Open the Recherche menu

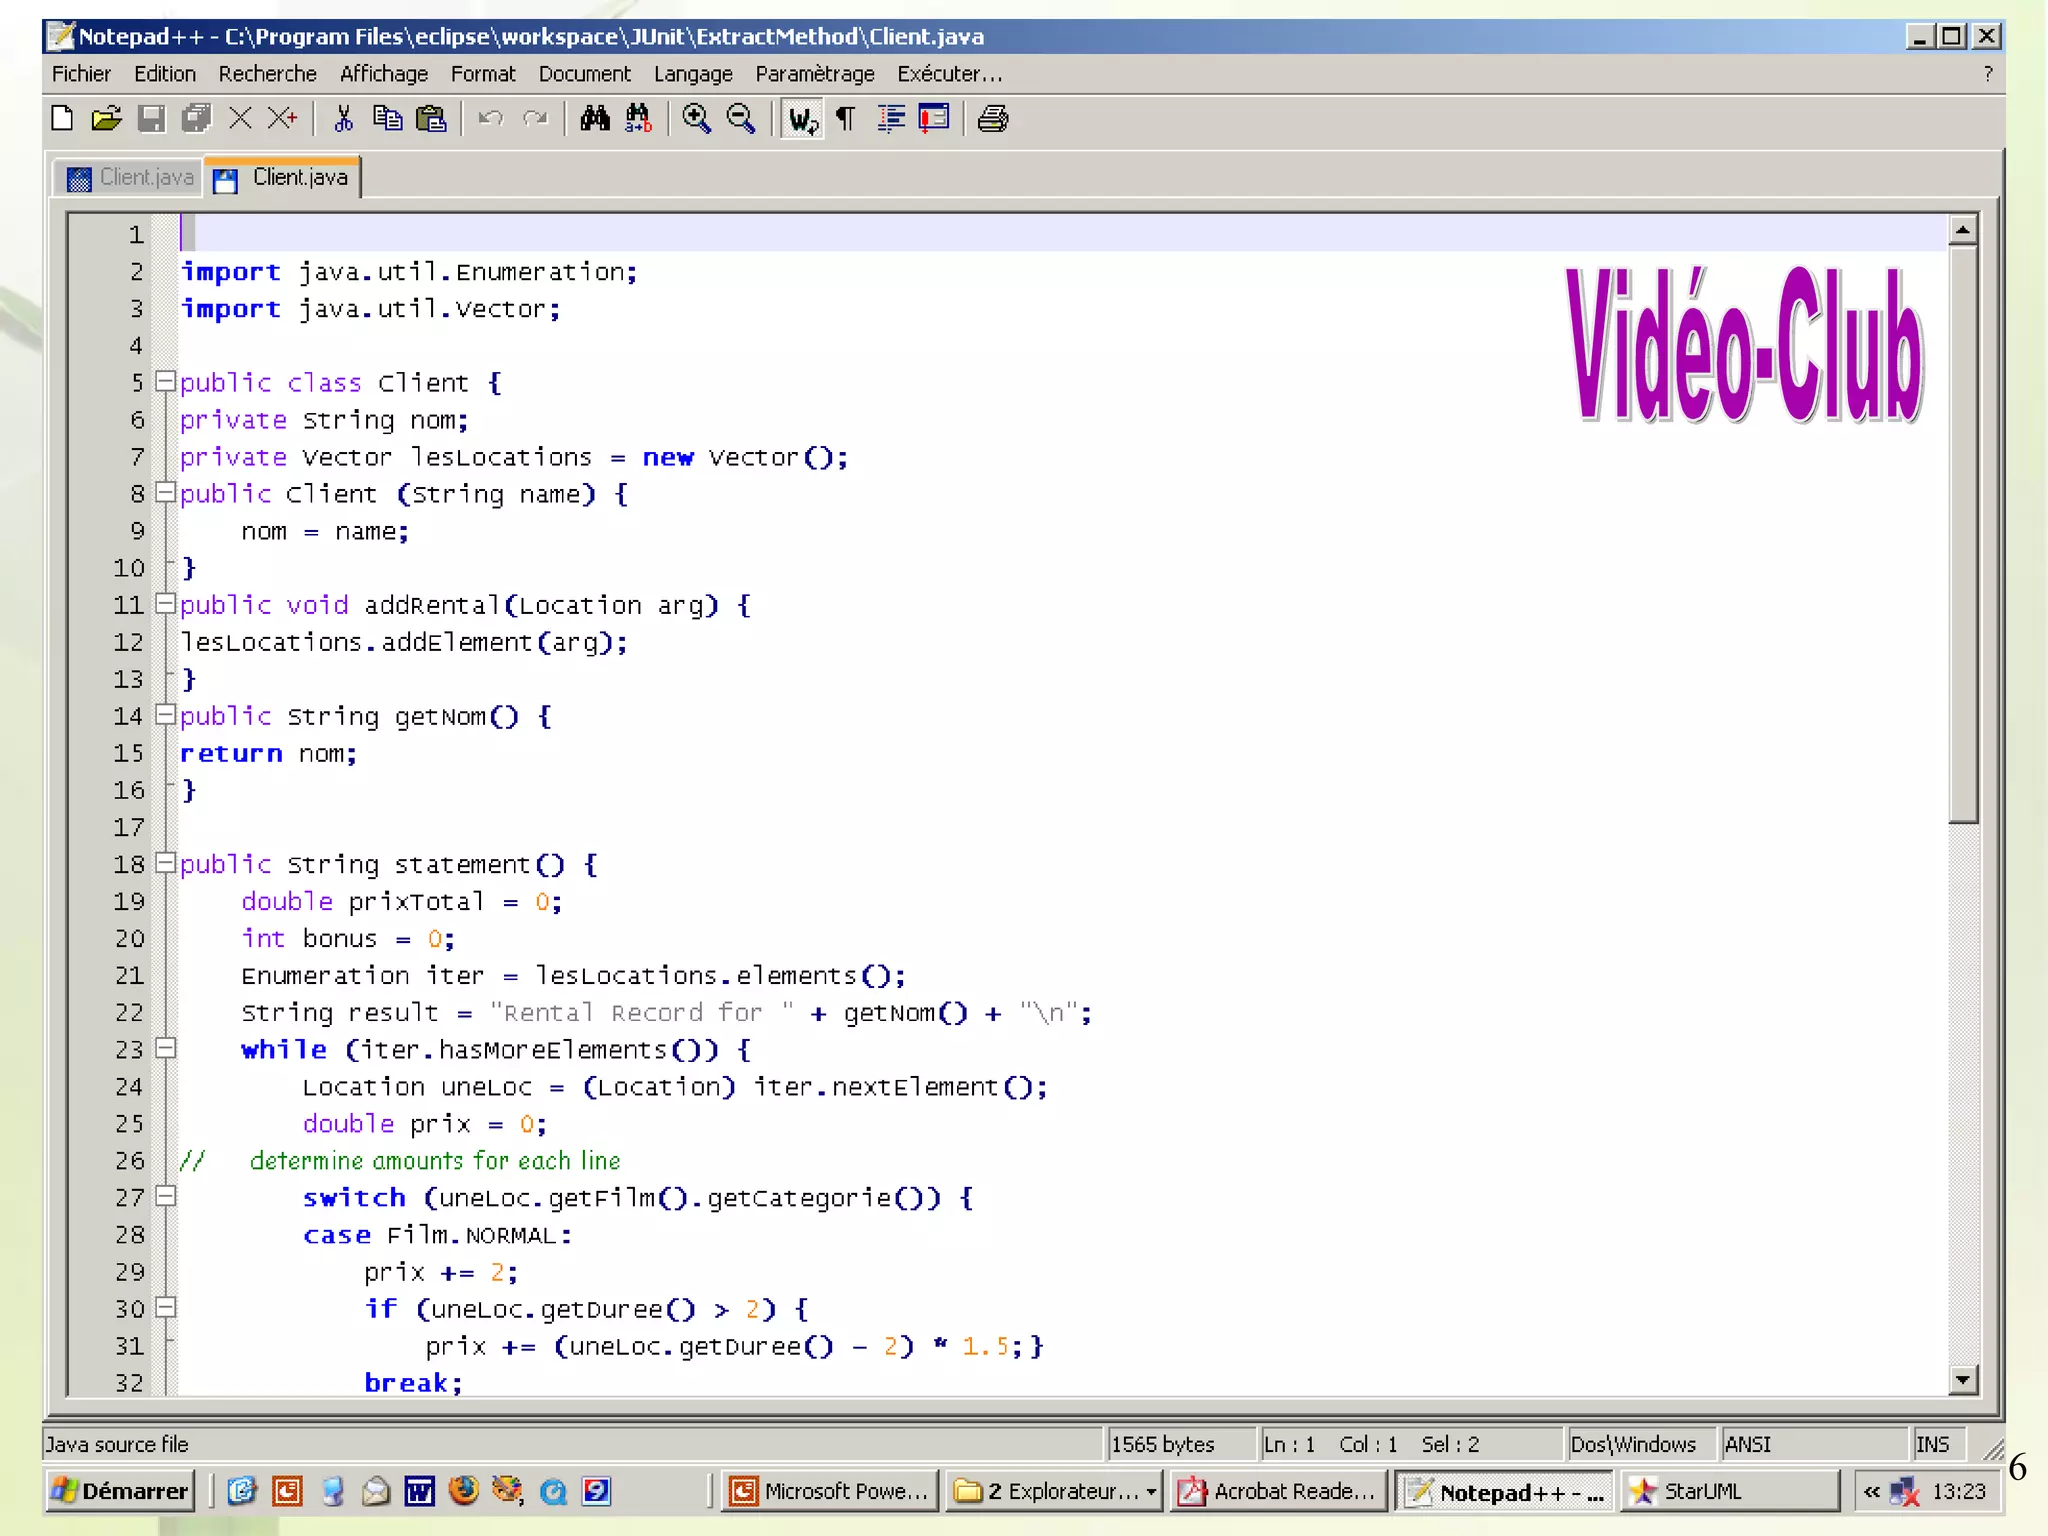[x=267, y=74]
